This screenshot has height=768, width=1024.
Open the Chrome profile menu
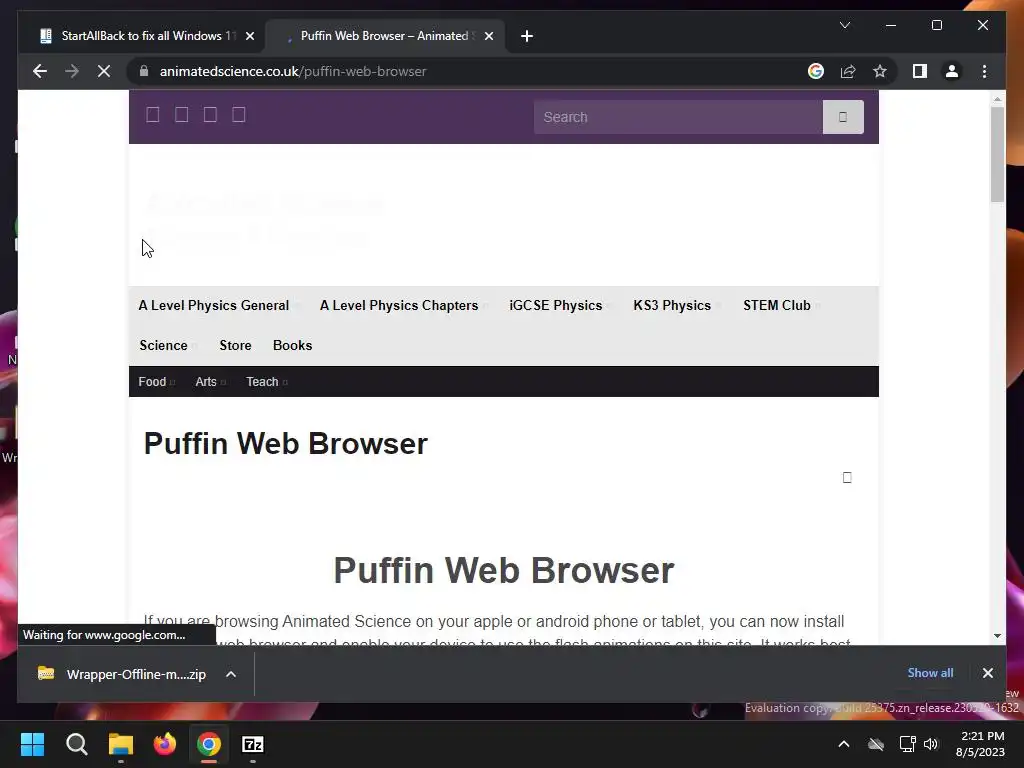[x=952, y=71]
